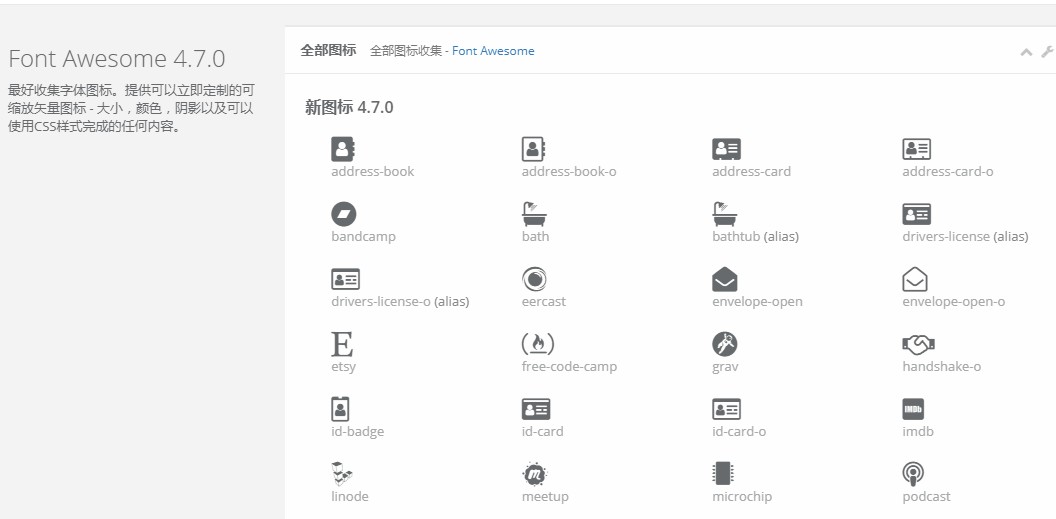Click the id-card-o icon
This screenshot has width=1056, height=519.
(x=727, y=409)
